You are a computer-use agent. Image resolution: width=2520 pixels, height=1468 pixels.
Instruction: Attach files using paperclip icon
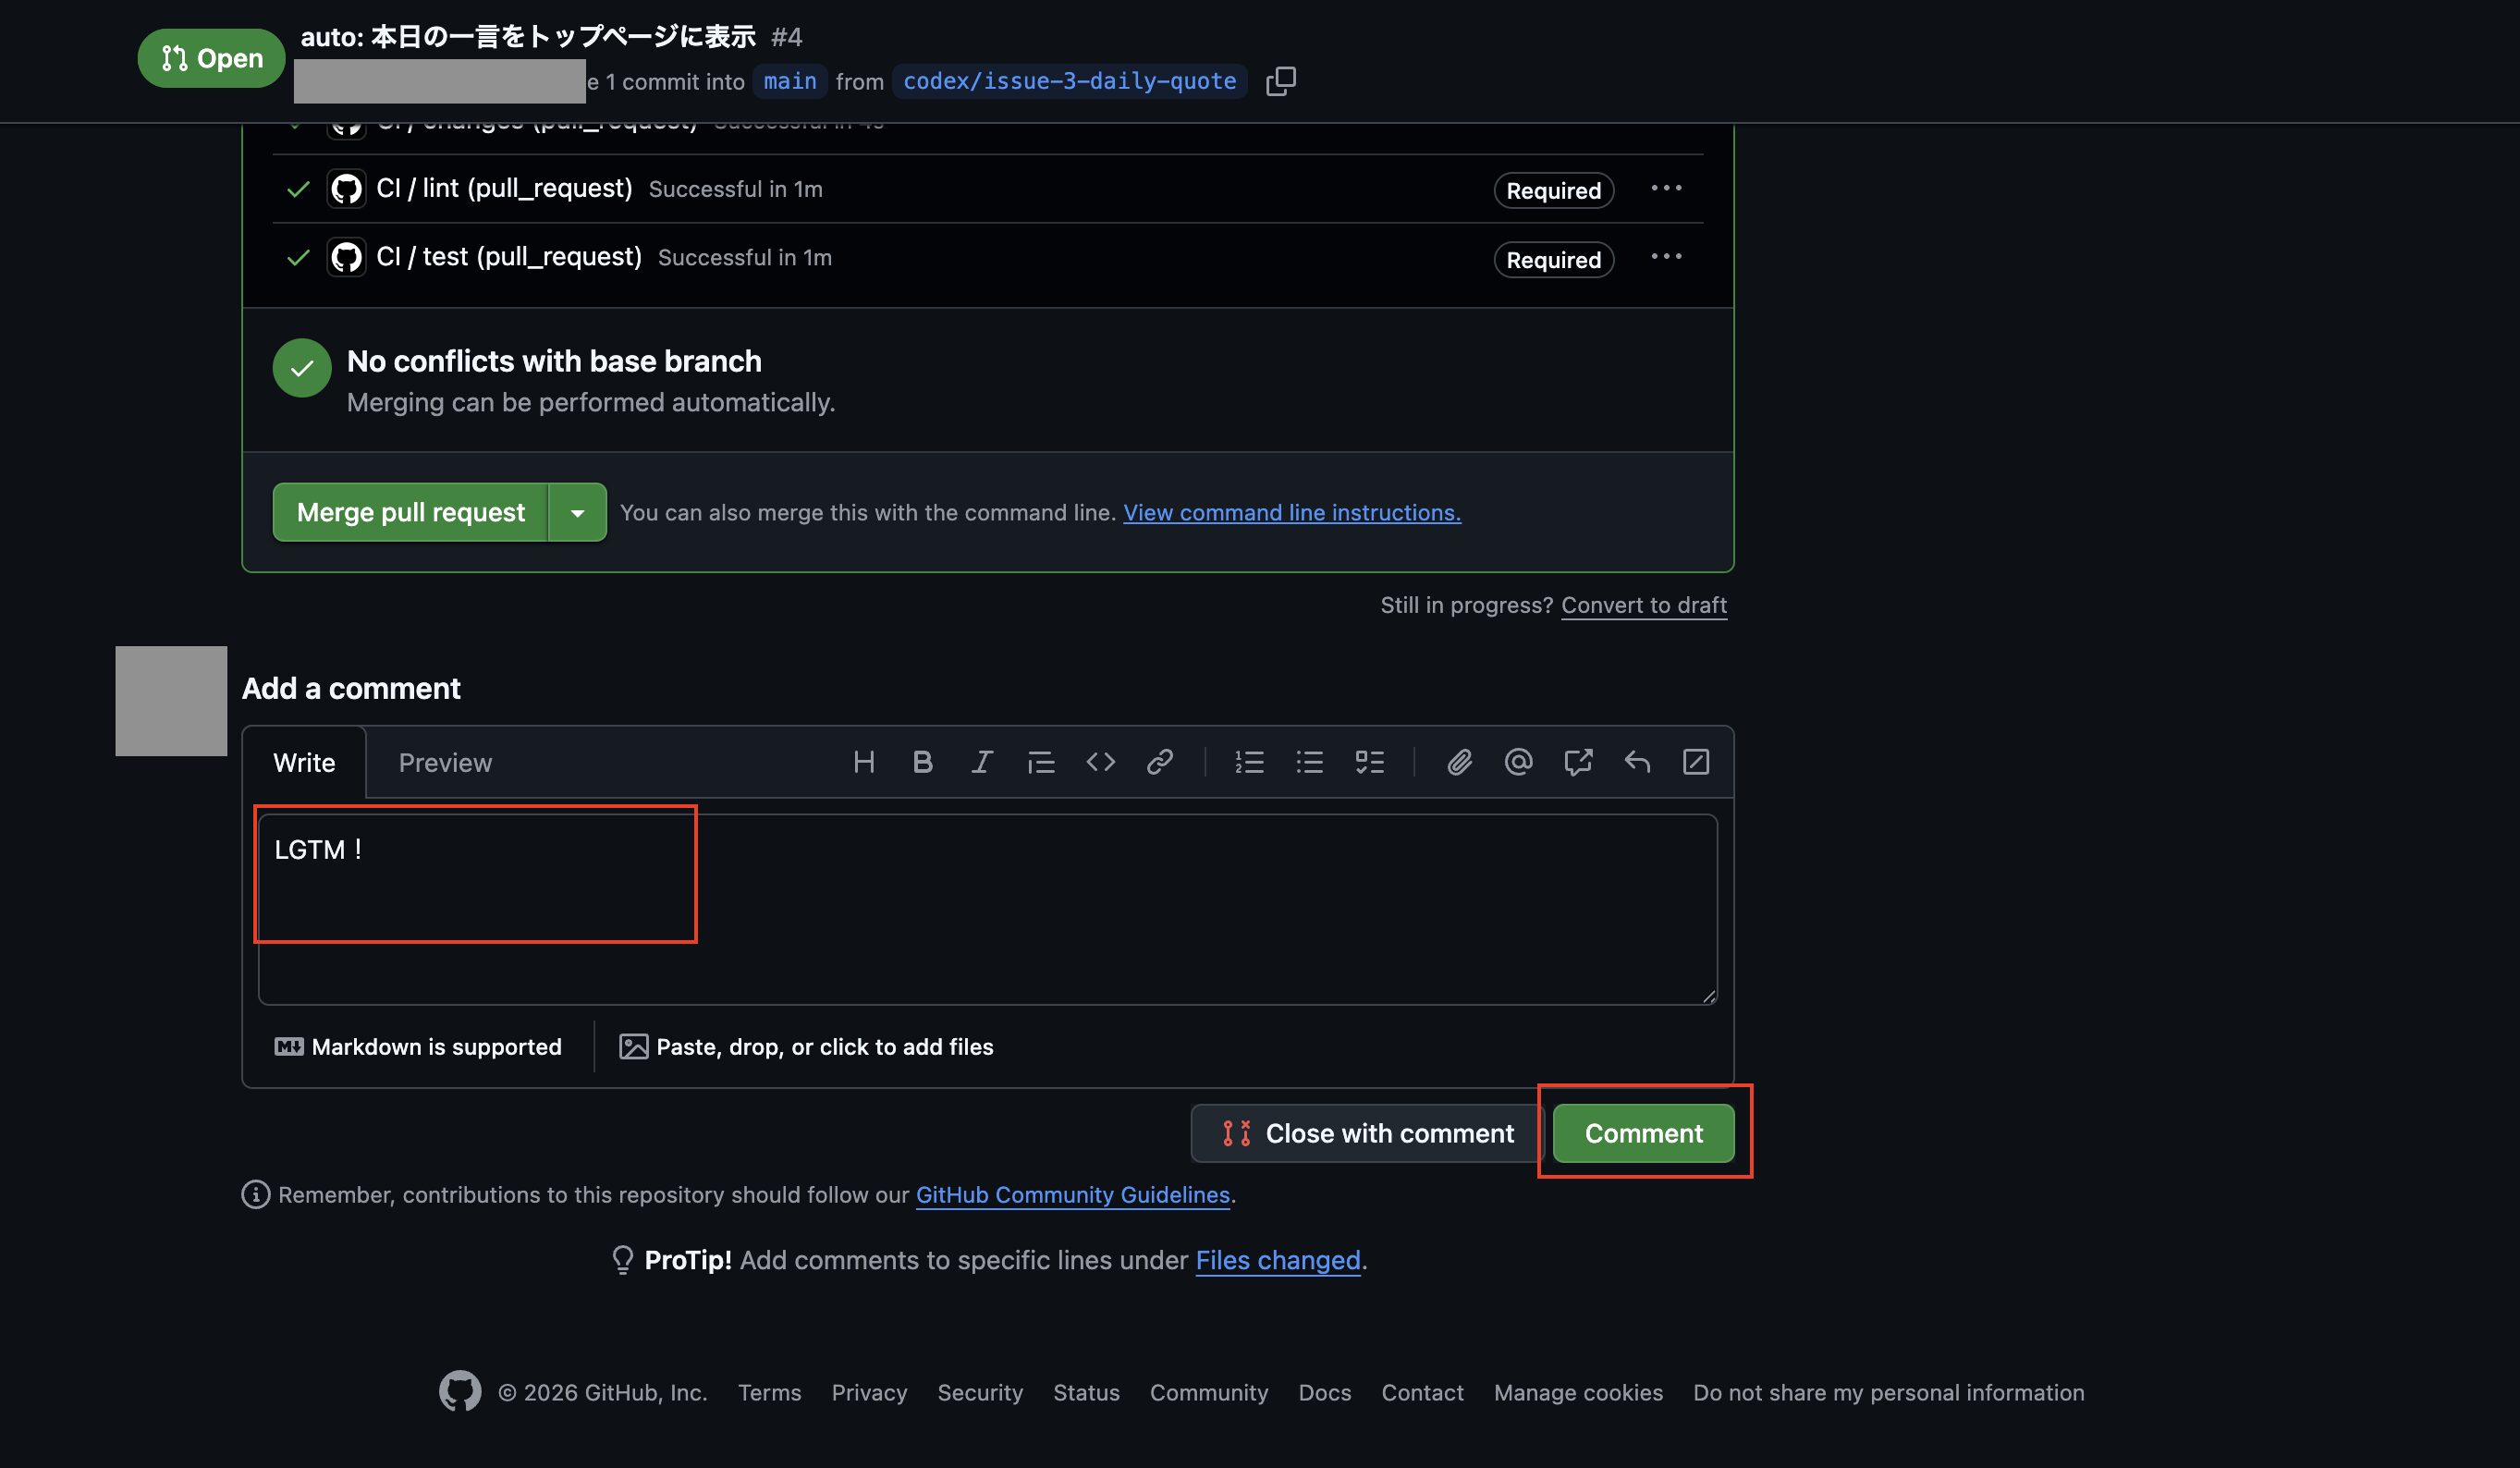pyautogui.click(x=1459, y=762)
